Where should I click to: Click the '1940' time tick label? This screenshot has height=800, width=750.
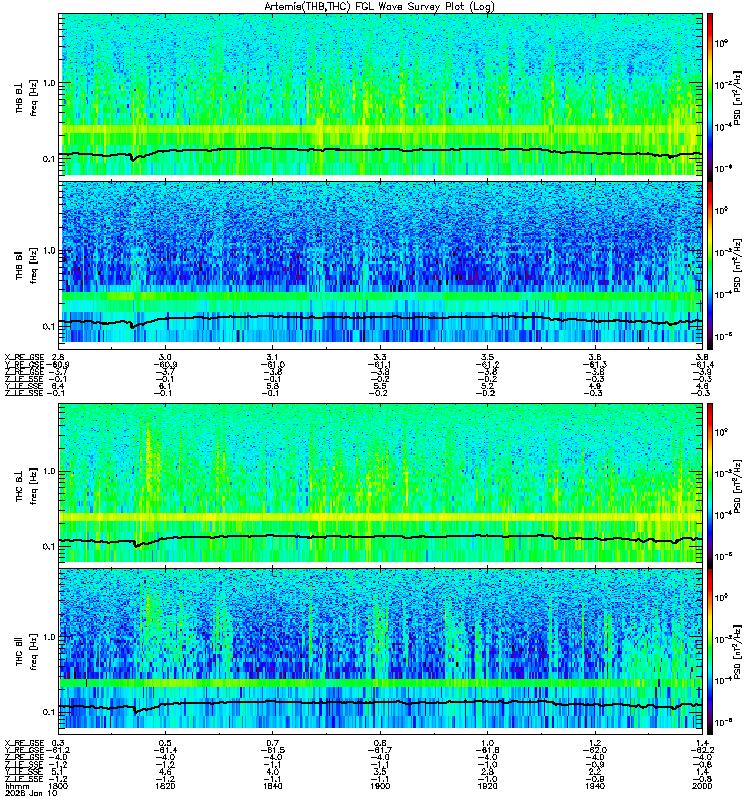pos(595,786)
